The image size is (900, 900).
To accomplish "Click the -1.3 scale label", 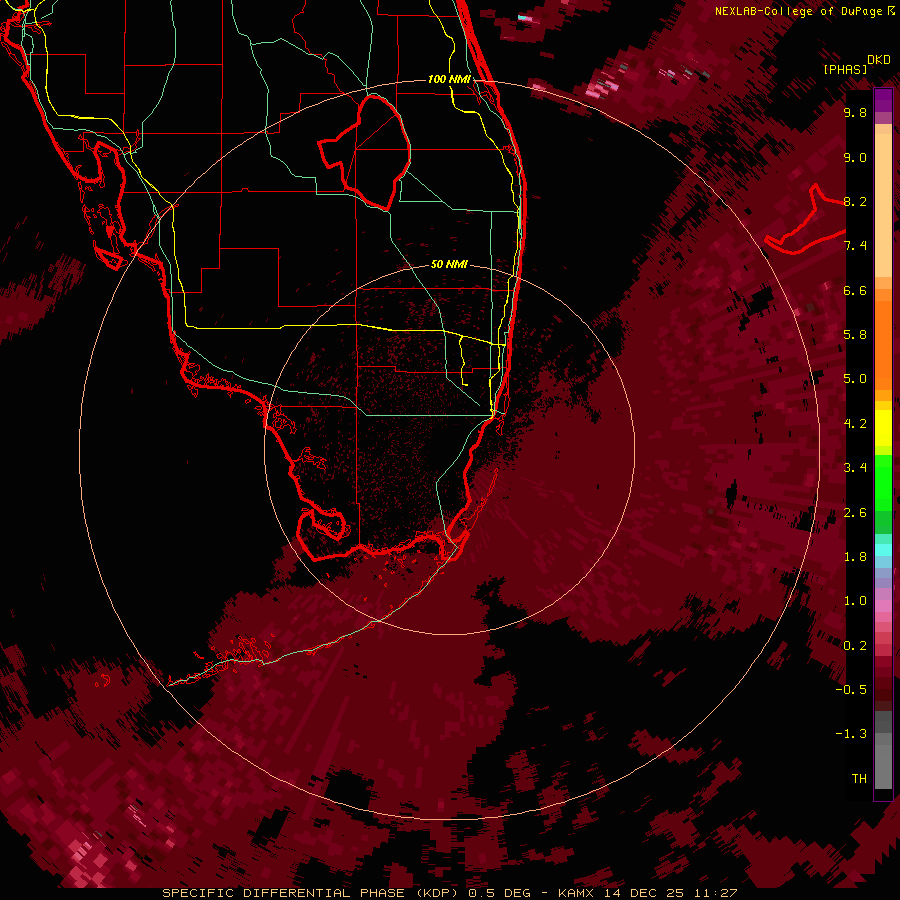I will (x=851, y=734).
